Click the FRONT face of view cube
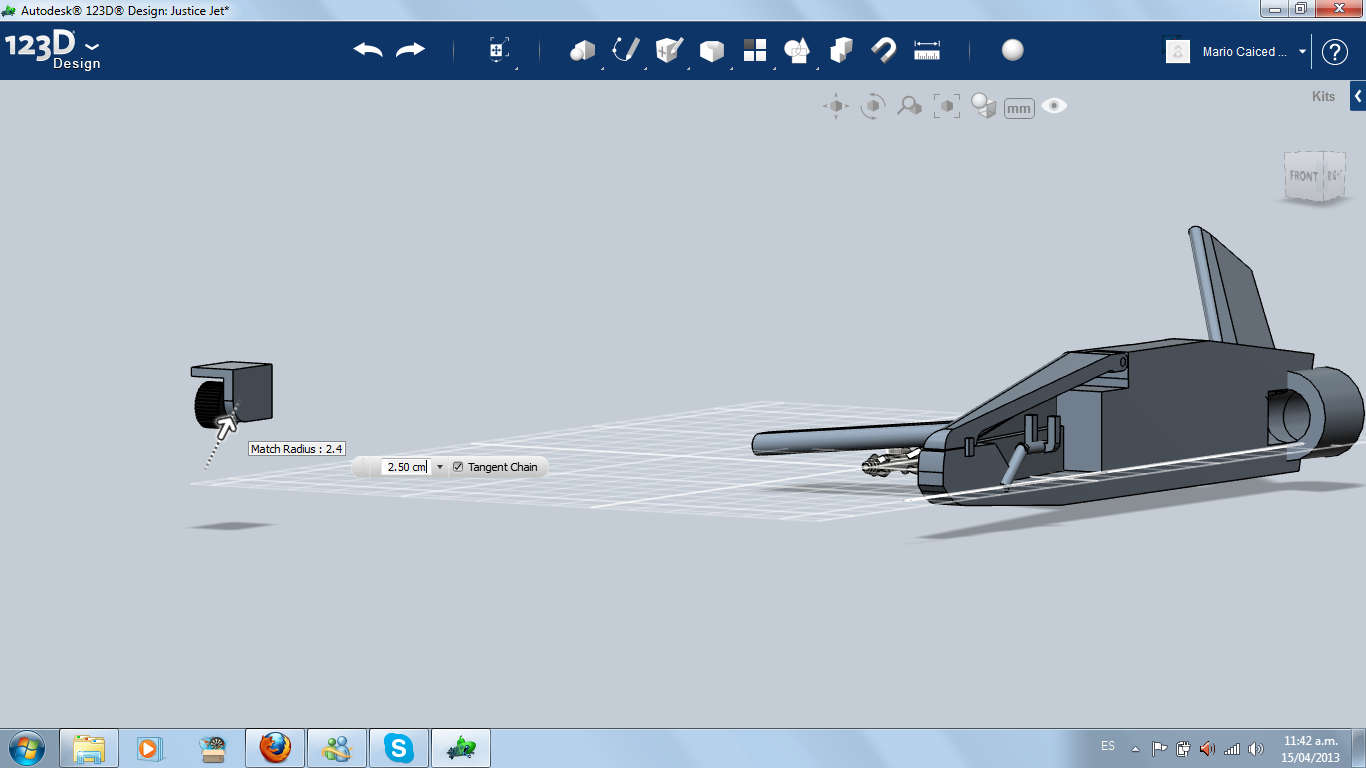 tap(1303, 176)
